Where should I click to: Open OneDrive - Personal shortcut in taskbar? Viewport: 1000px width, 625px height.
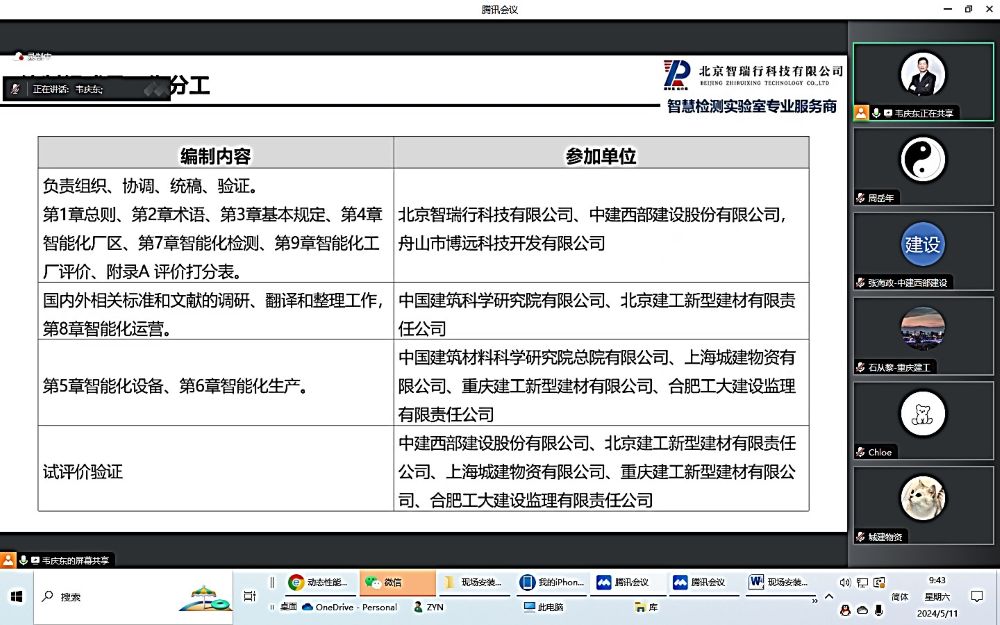(x=349, y=607)
